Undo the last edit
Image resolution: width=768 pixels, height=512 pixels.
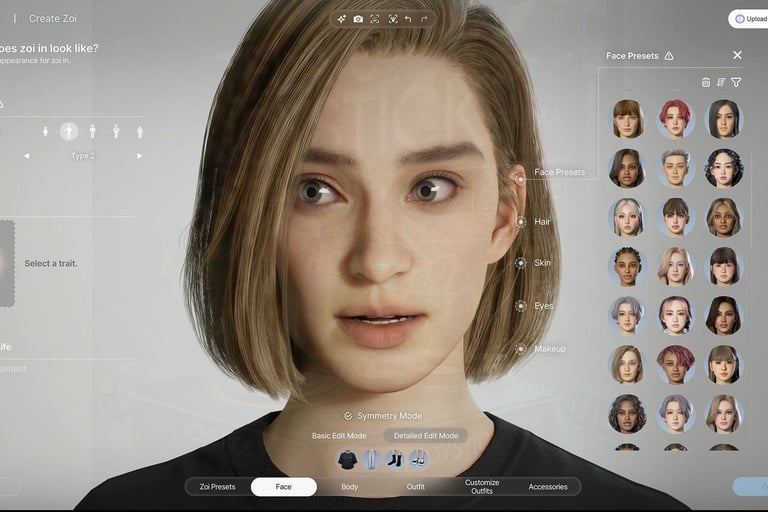pos(408,19)
